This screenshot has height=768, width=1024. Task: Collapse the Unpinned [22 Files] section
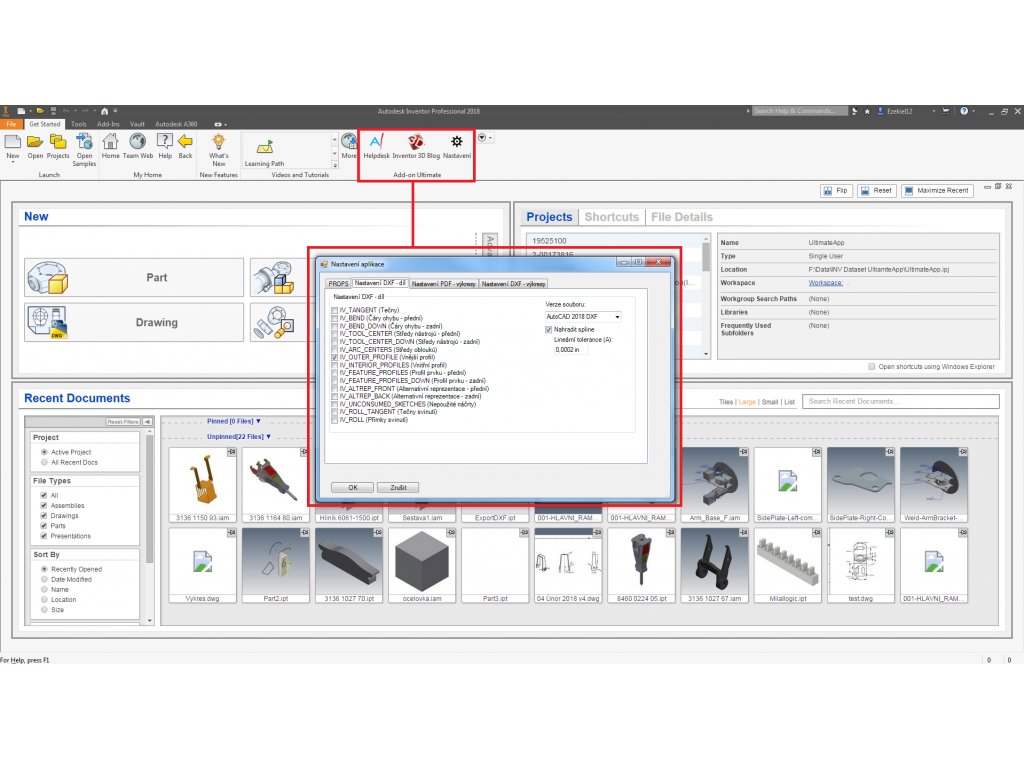268,437
